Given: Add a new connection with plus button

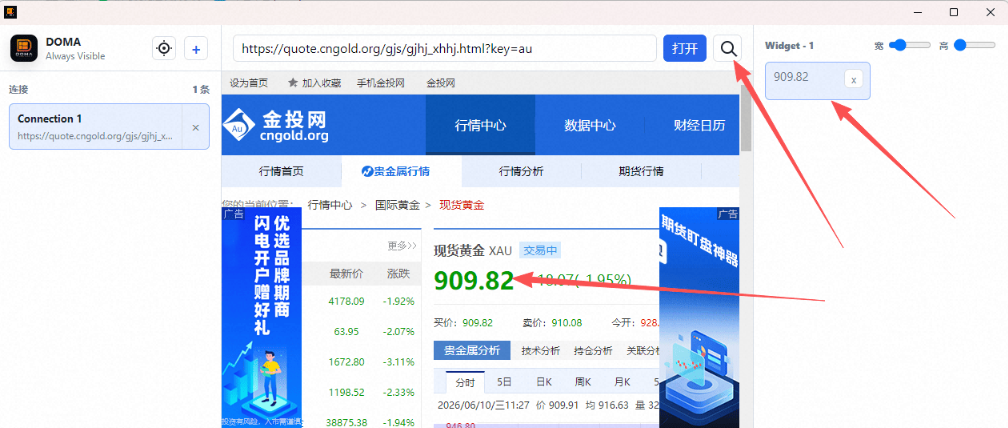Looking at the screenshot, I should click(x=196, y=48).
